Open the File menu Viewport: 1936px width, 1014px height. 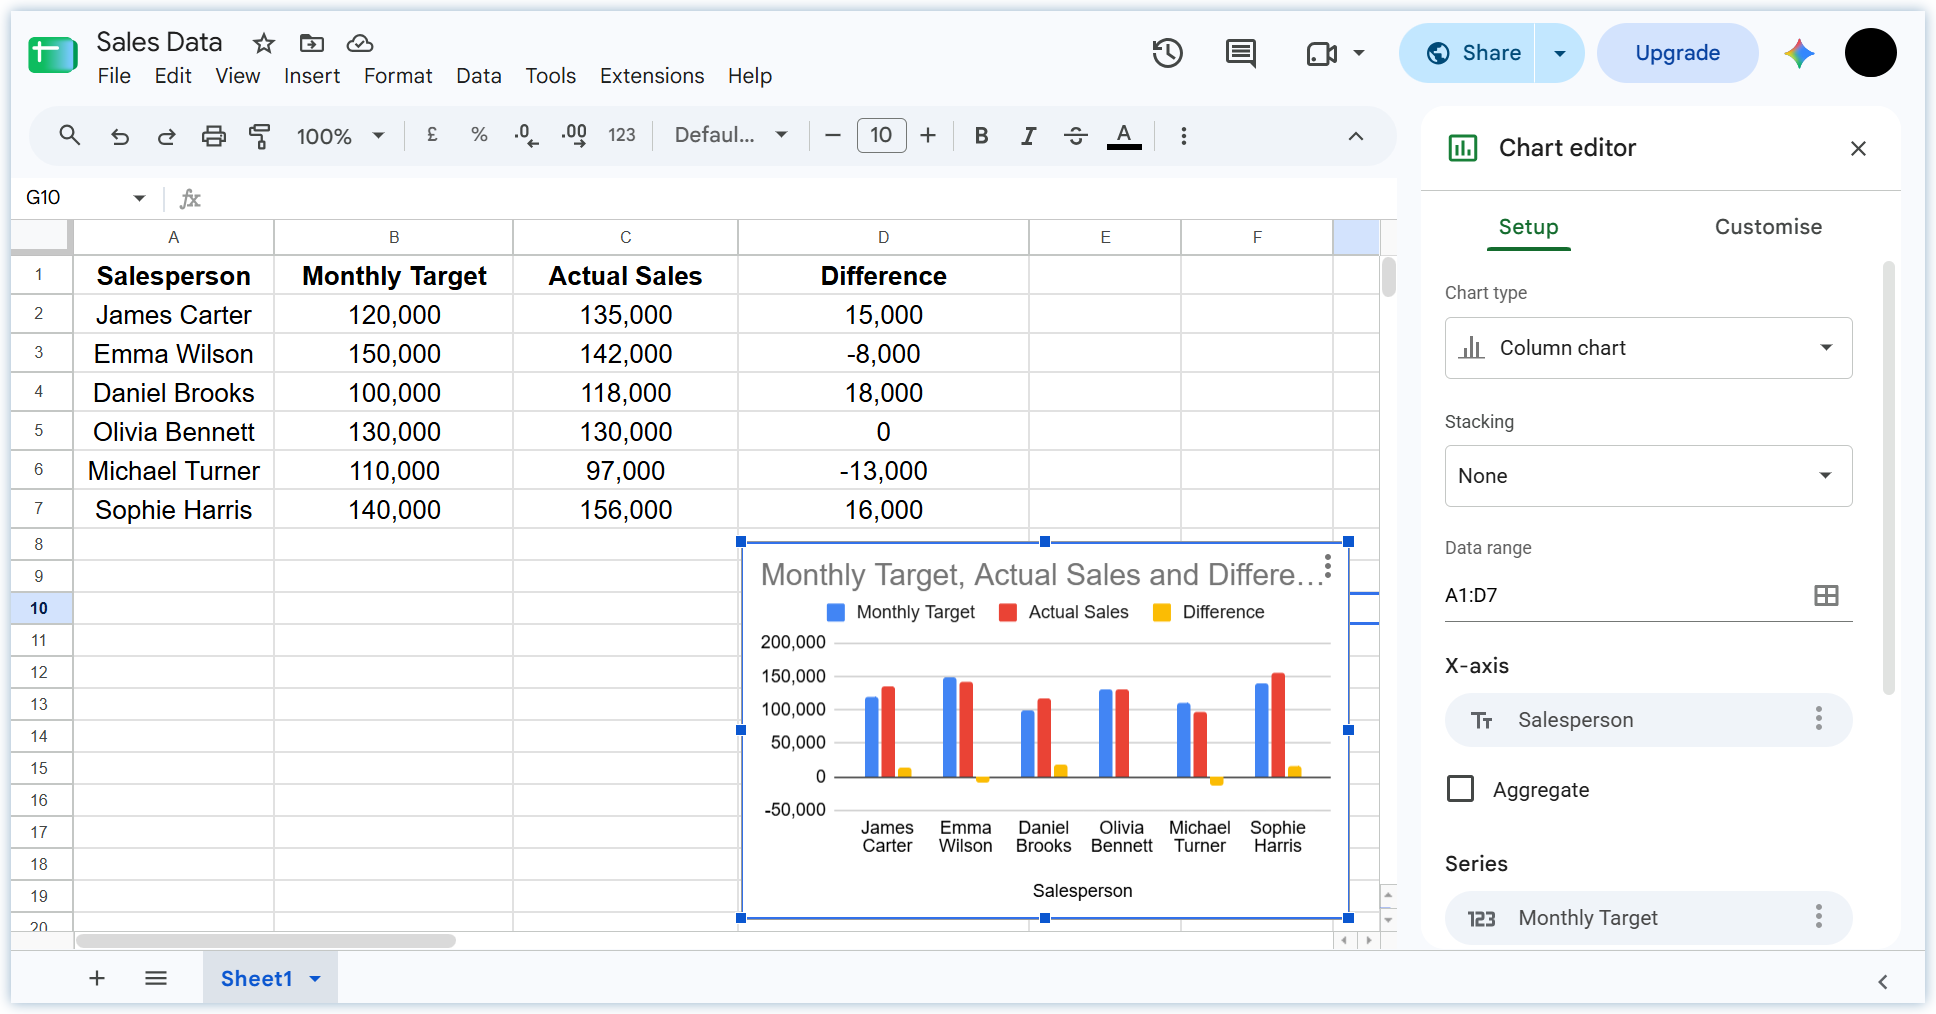click(114, 76)
